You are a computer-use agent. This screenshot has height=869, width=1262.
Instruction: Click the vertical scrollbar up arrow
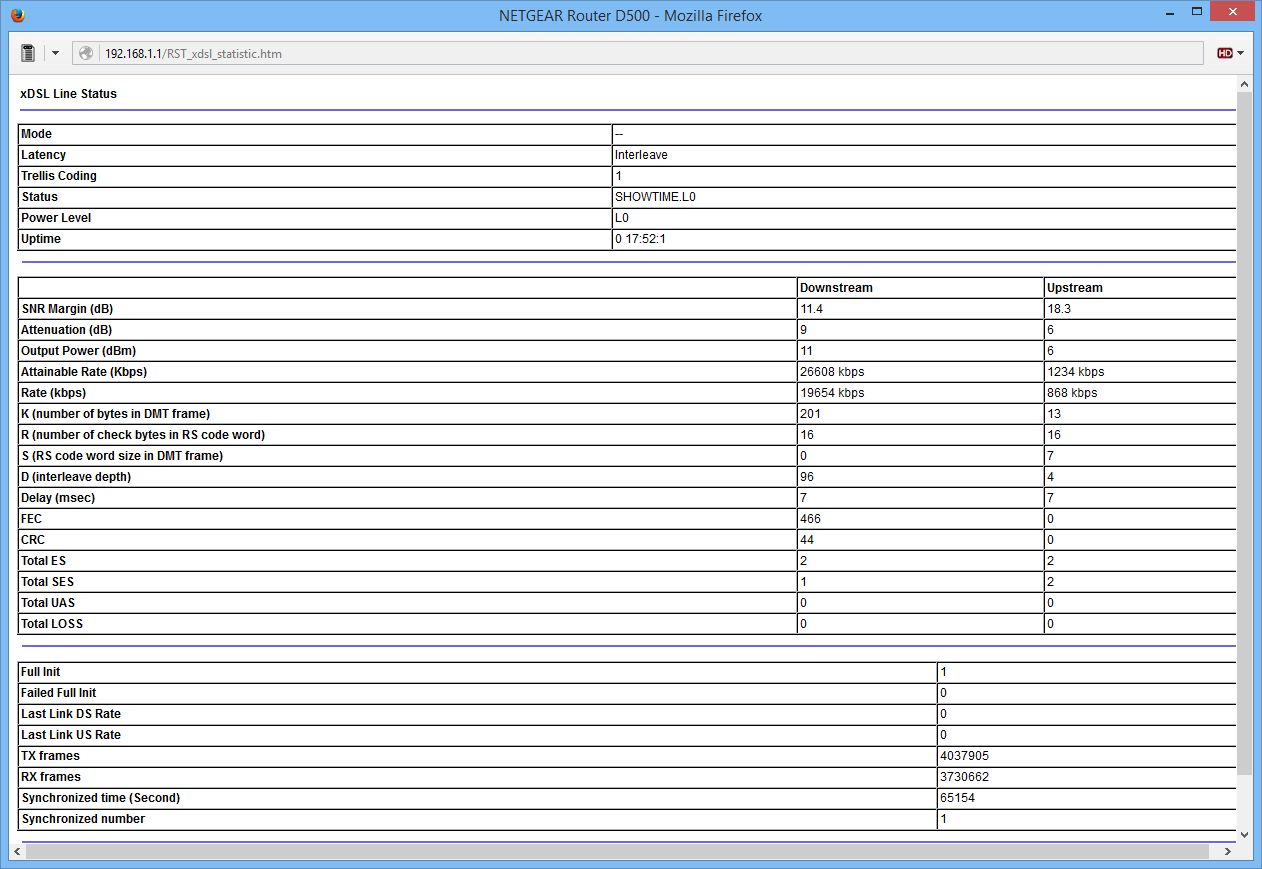click(1245, 84)
